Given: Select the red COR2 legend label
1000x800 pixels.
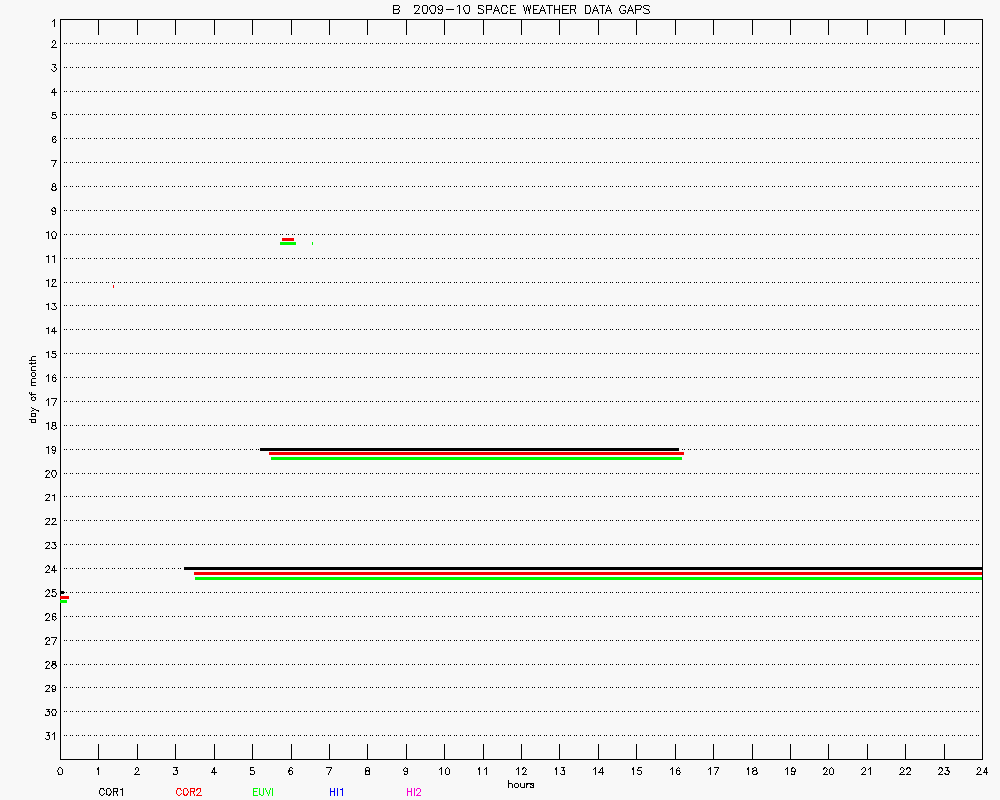Looking at the screenshot, I should [188, 792].
